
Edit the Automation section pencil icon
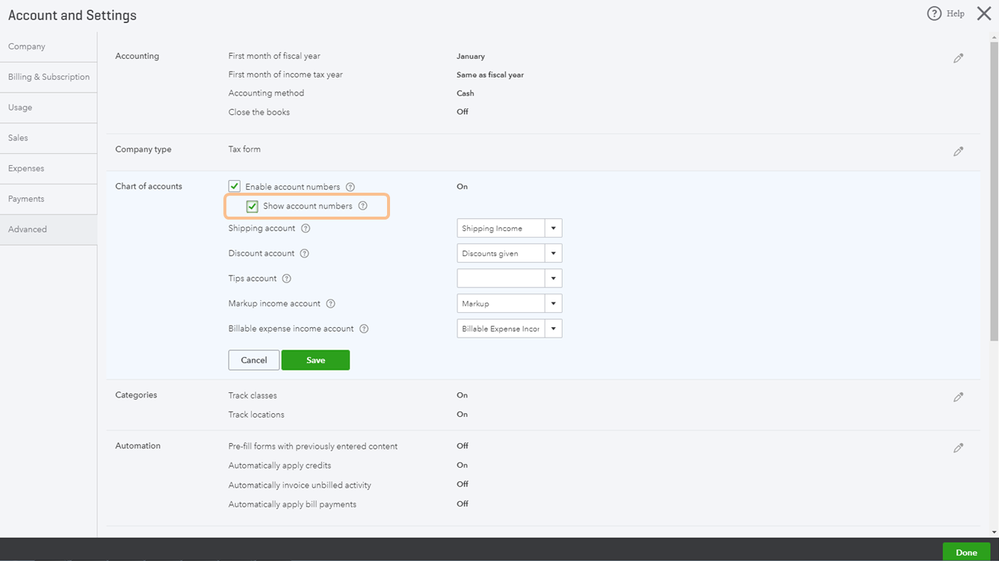tap(958, 448)
